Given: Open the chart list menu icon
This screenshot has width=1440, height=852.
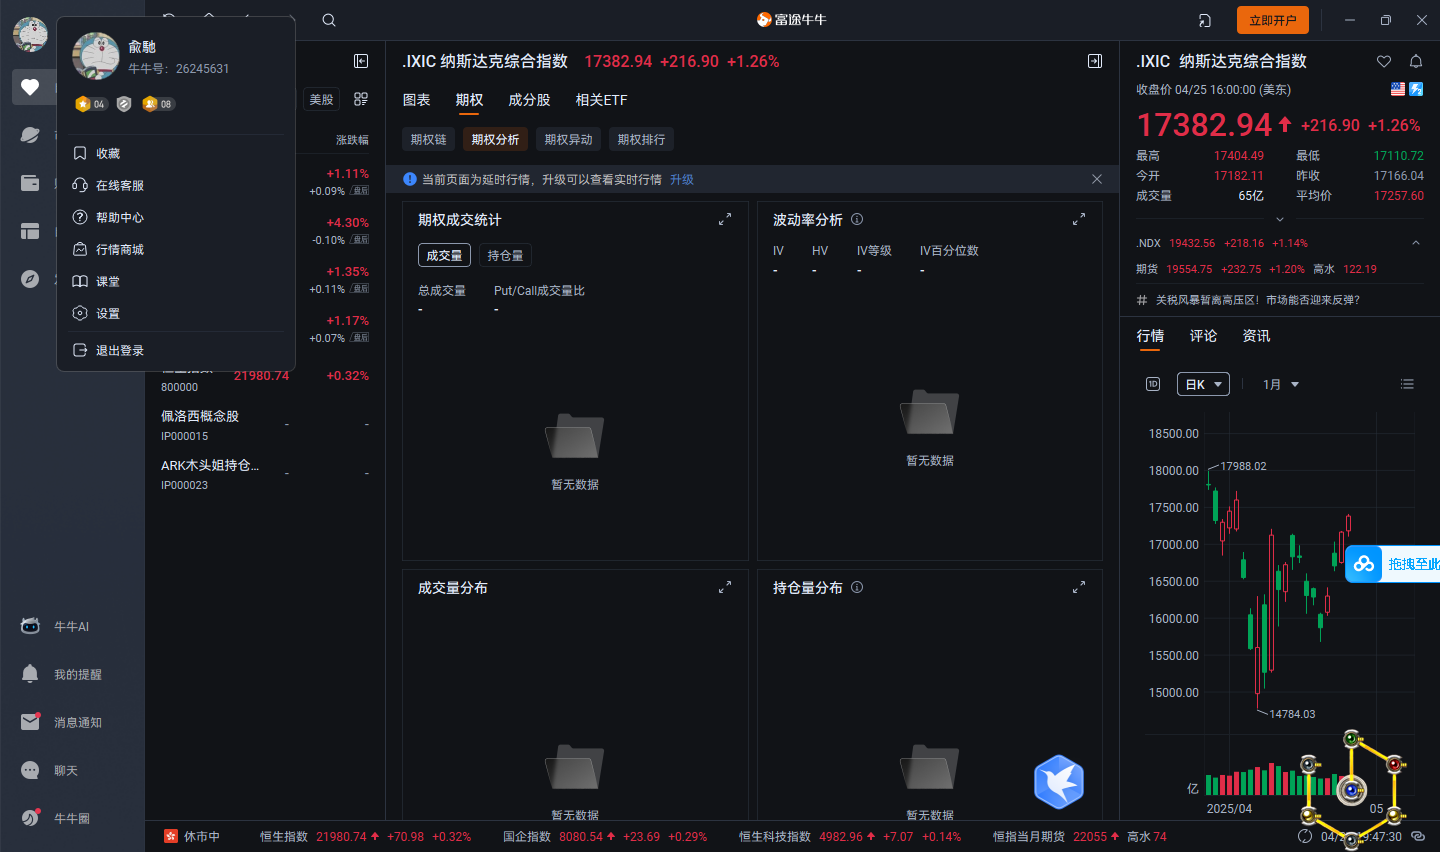Looking at the screenshot, I should 1407,384.
